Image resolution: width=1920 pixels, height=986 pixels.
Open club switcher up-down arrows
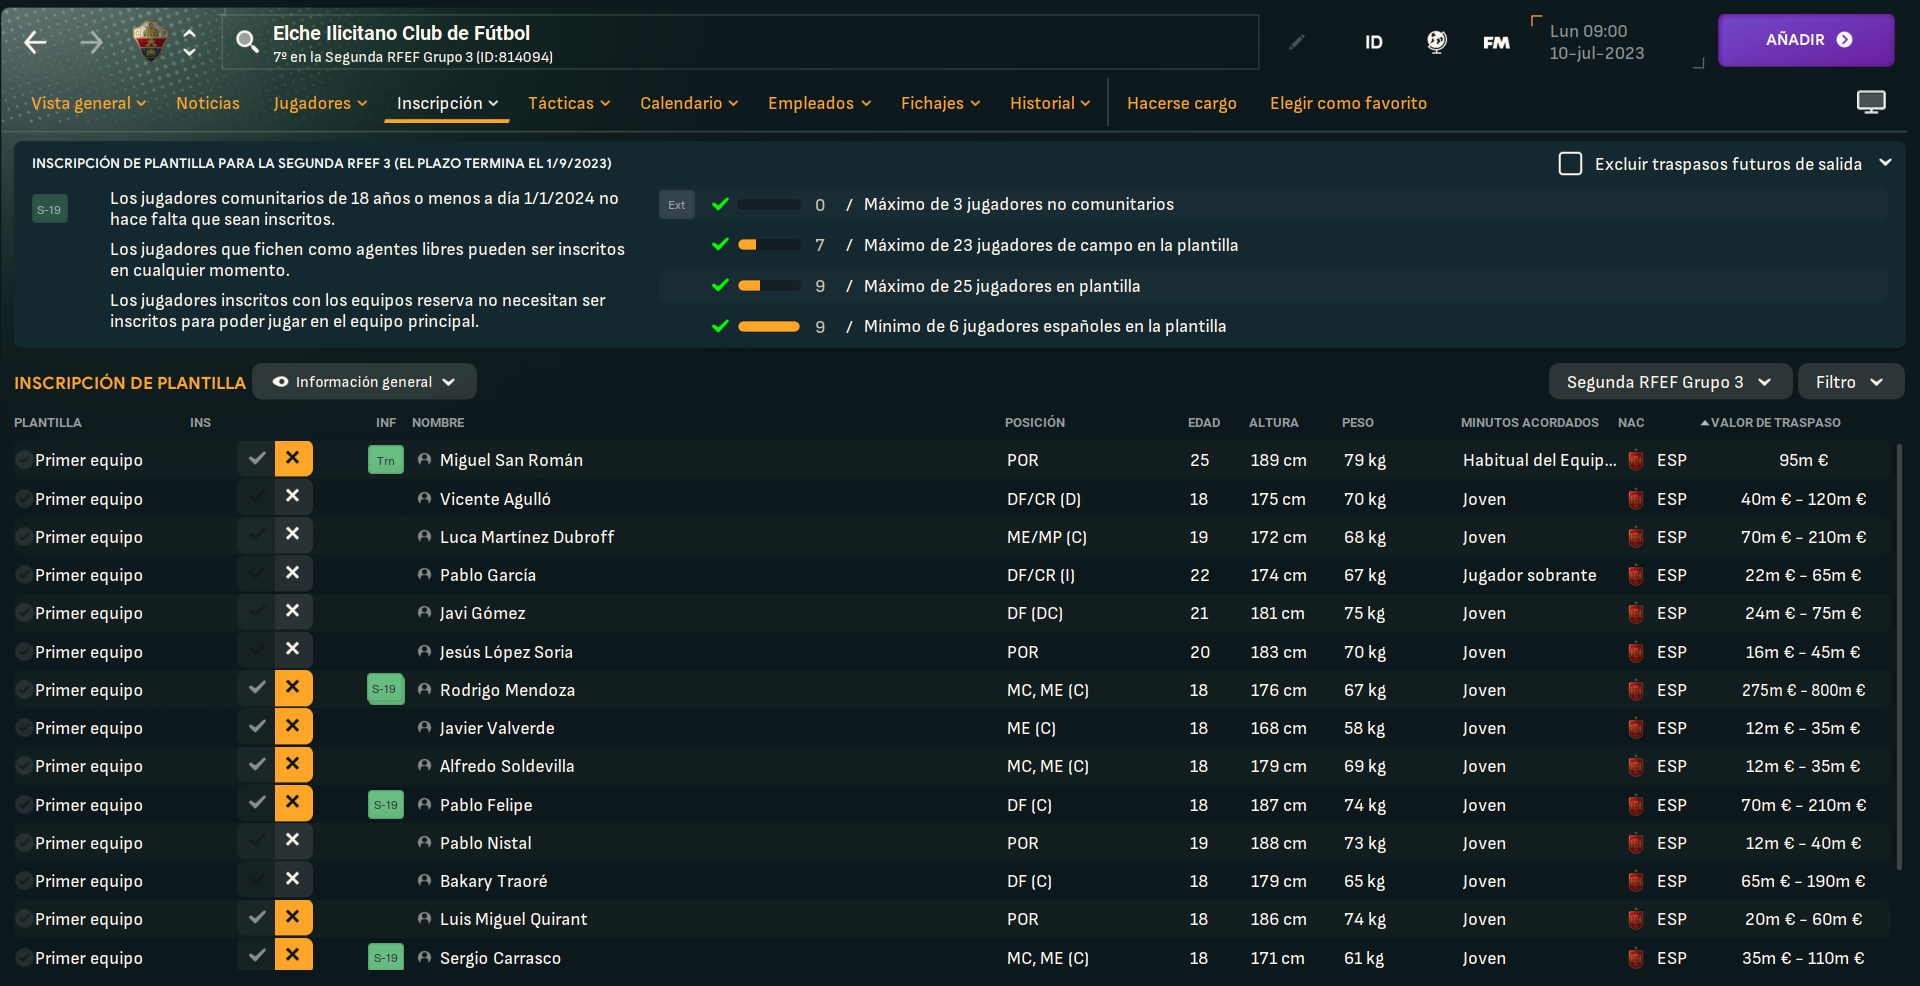click(x=189, y=42)
